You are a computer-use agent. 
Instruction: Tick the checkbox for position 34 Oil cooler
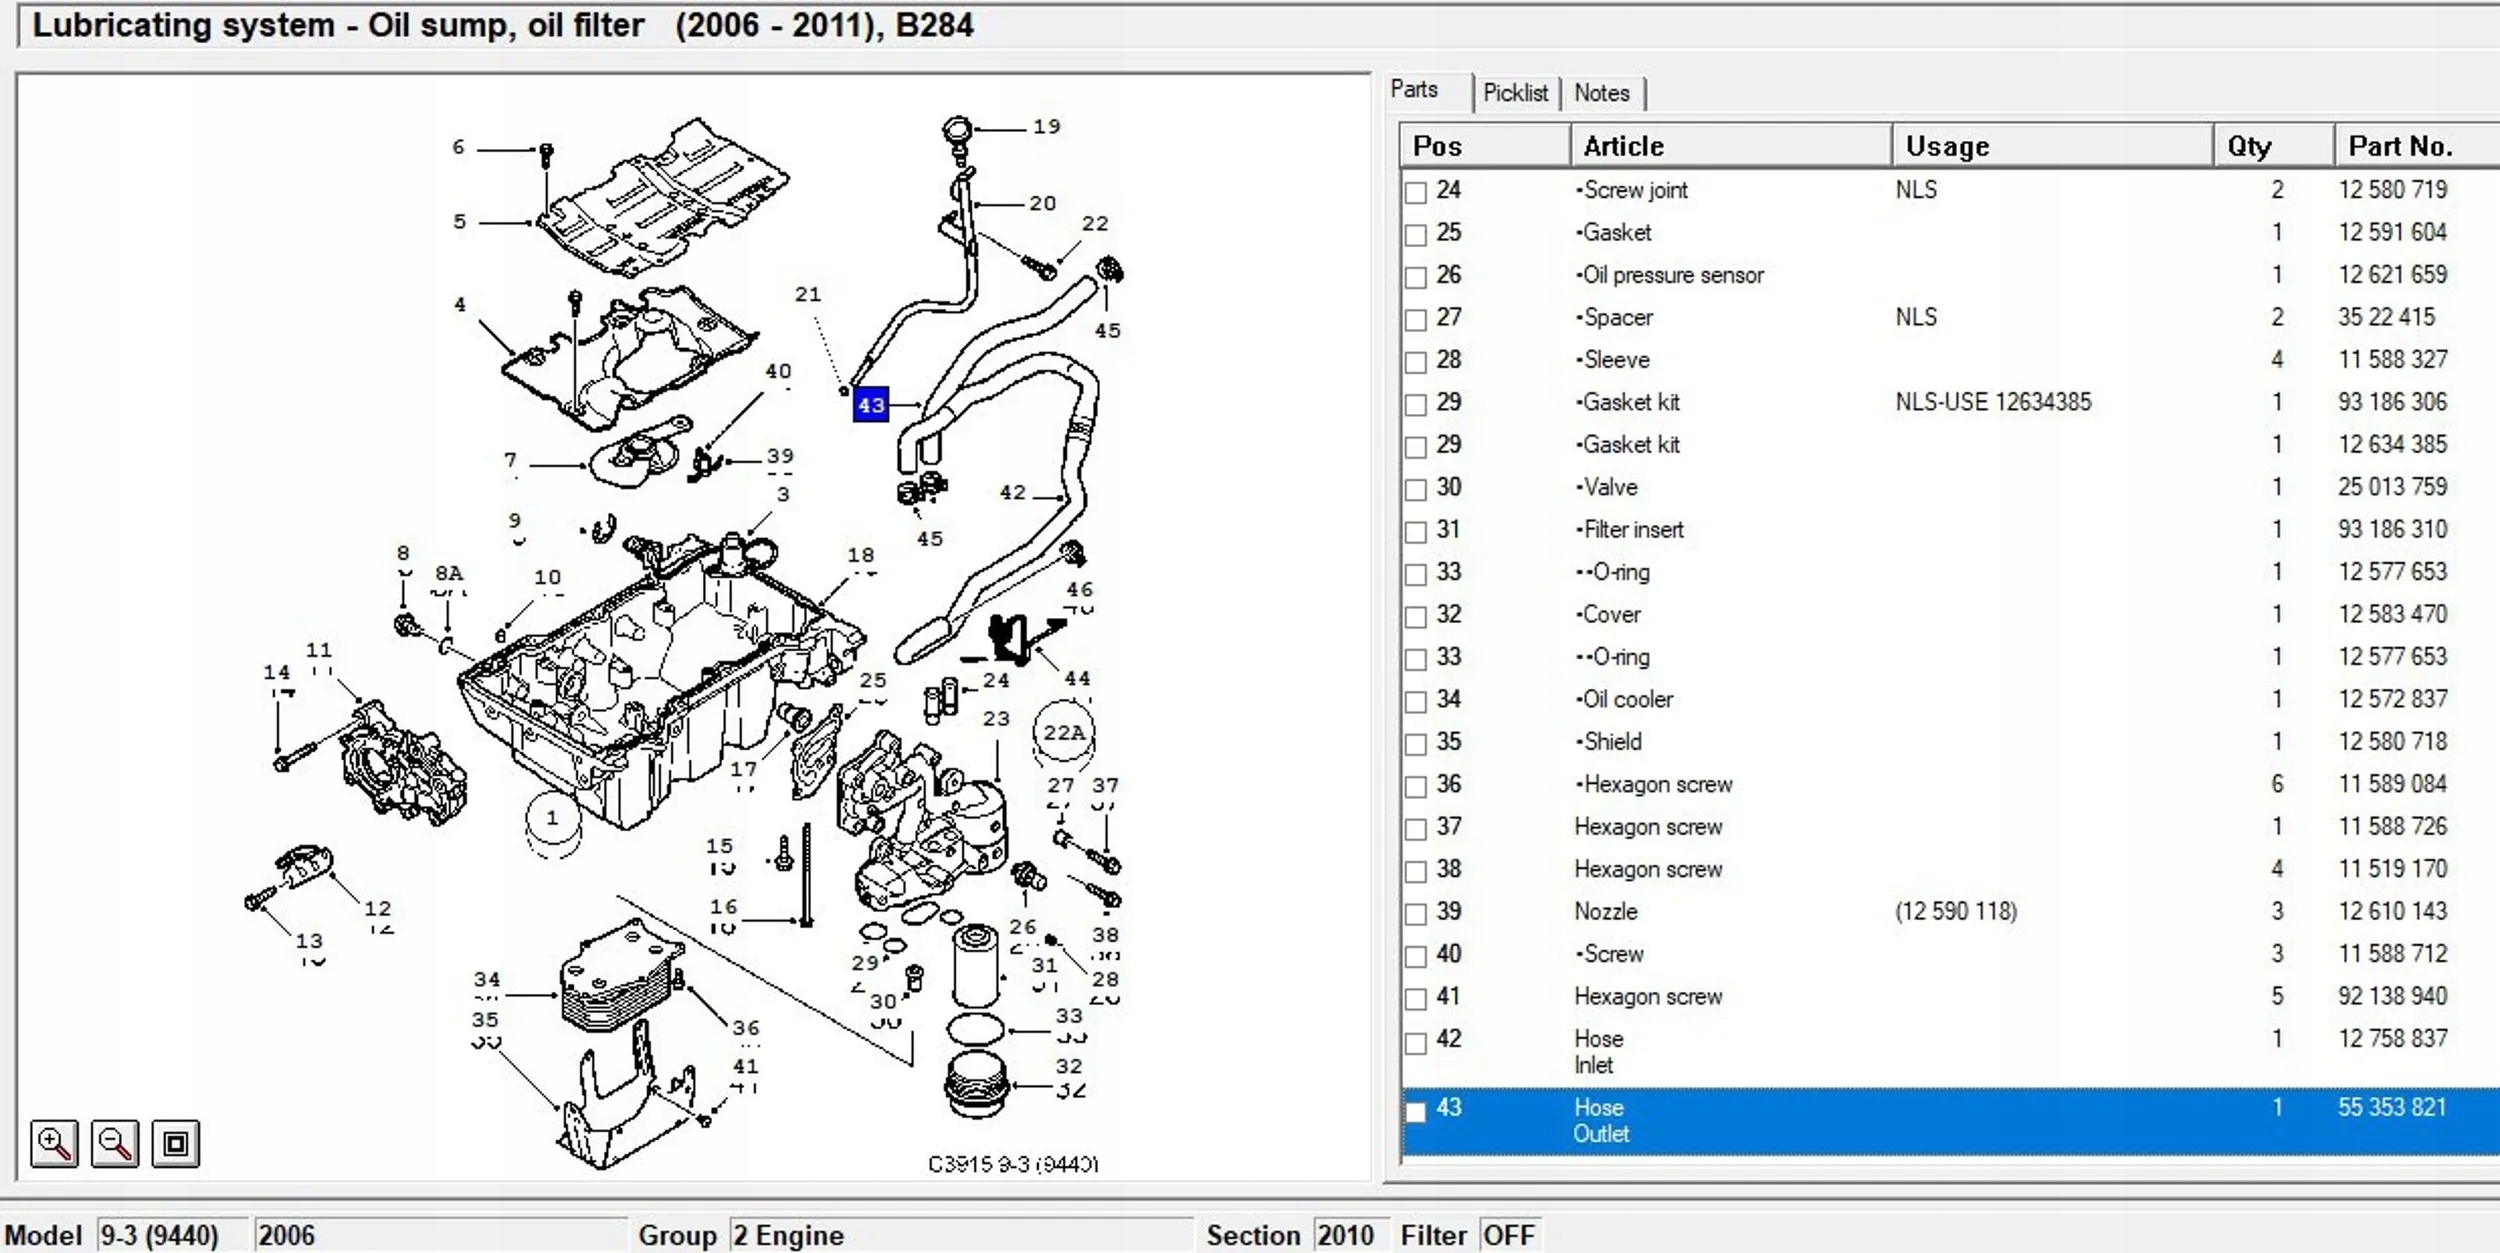[x=1415, y=702]
